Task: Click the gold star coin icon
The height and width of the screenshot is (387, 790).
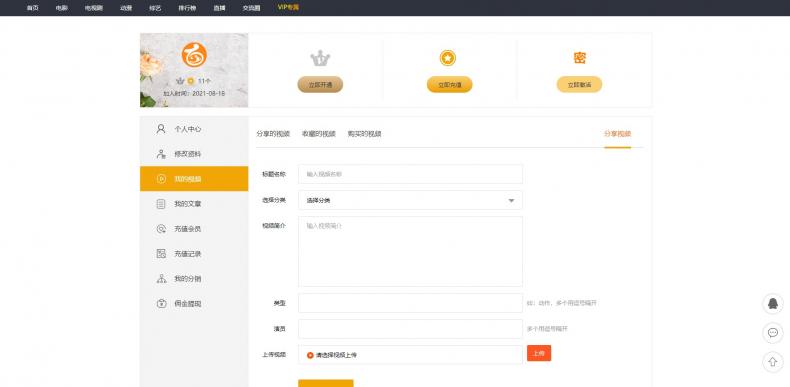Action: (447, 58)
